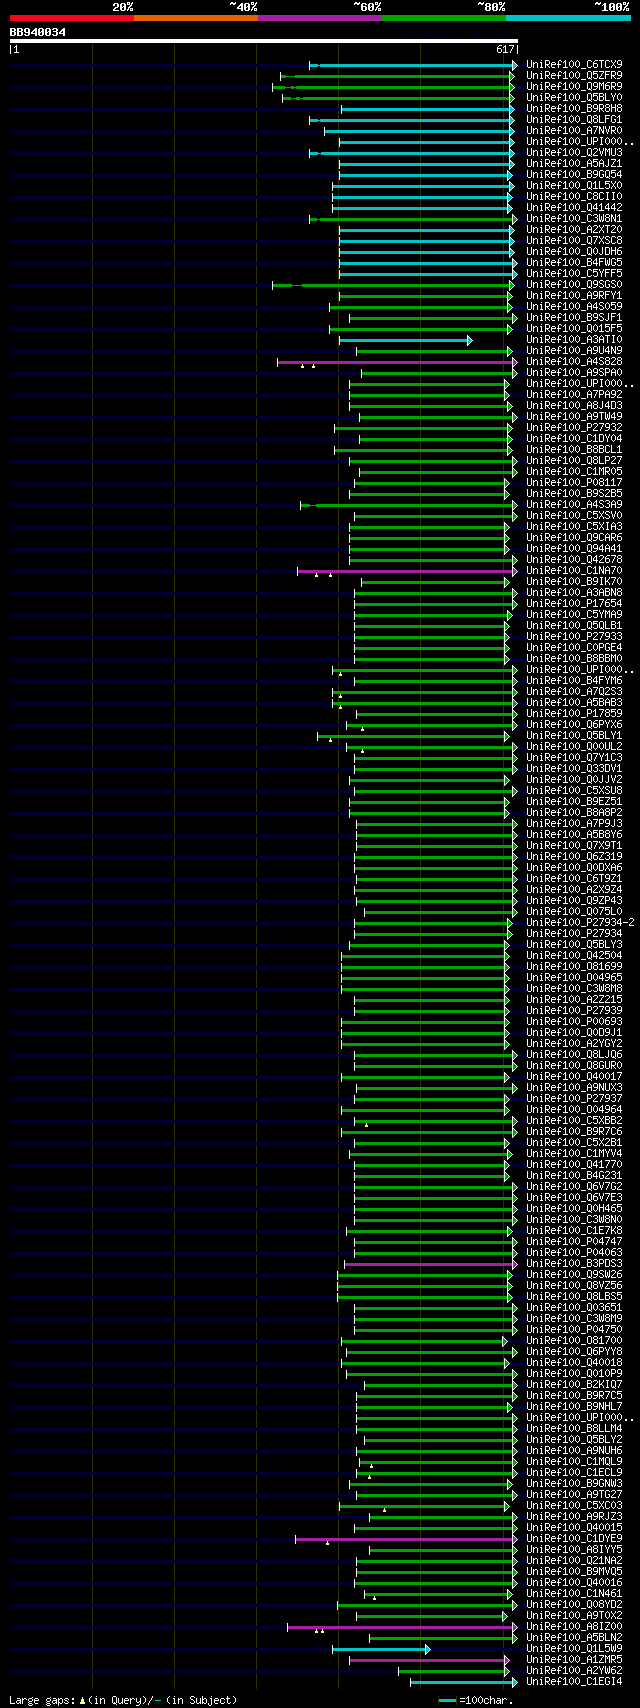Select the UniRef100_Q2VMU3 label
Screen dimensions: 640x1708
[574, 153]
